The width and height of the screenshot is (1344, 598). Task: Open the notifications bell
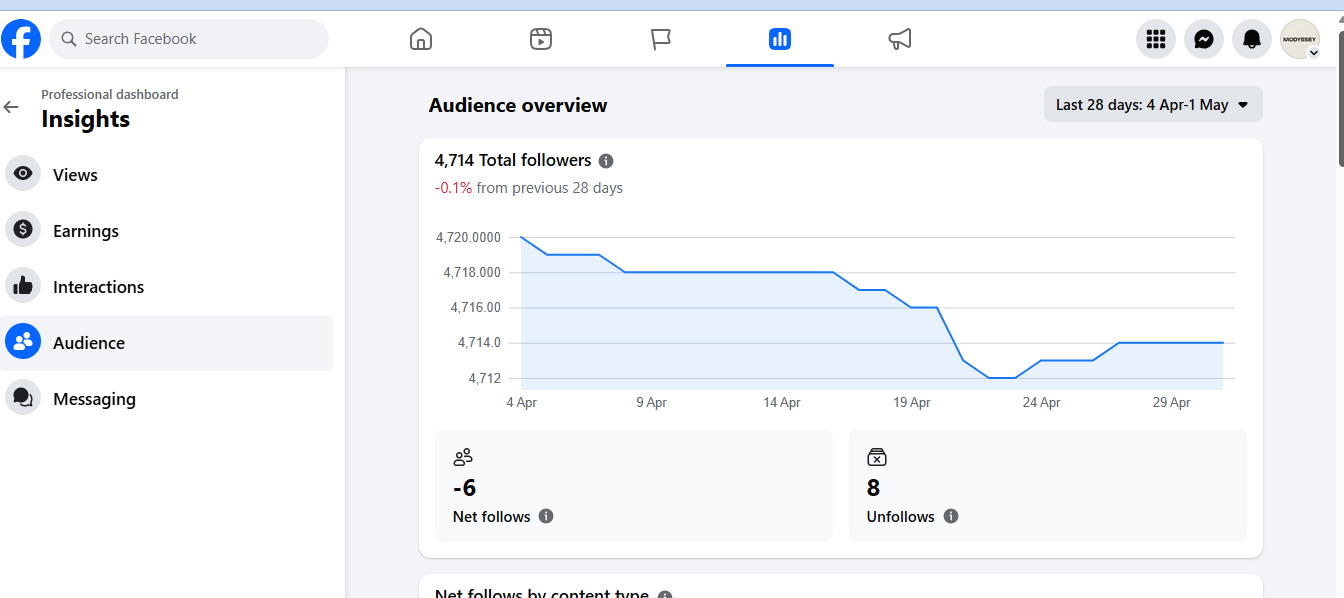click(x=1252, y=39)
